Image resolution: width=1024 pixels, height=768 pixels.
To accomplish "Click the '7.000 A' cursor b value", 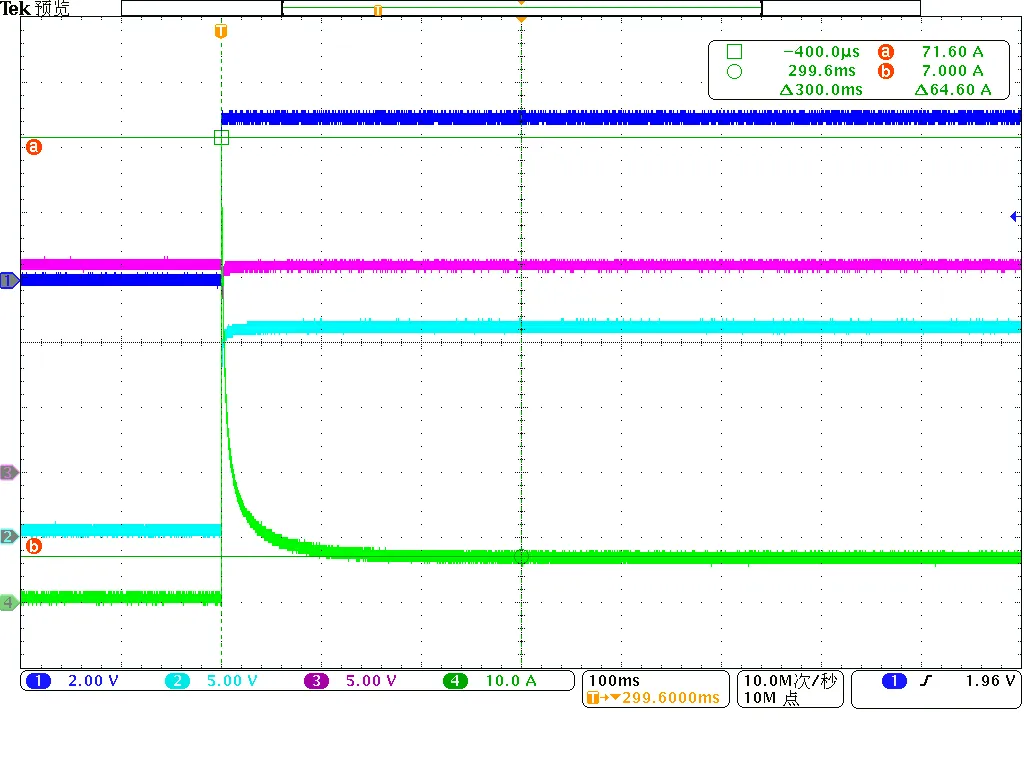I will click(953, 71).
